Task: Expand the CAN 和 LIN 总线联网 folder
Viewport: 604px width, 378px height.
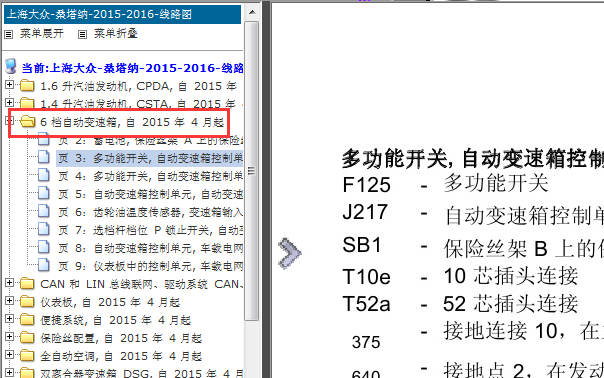Action: [x=10, y=283]
